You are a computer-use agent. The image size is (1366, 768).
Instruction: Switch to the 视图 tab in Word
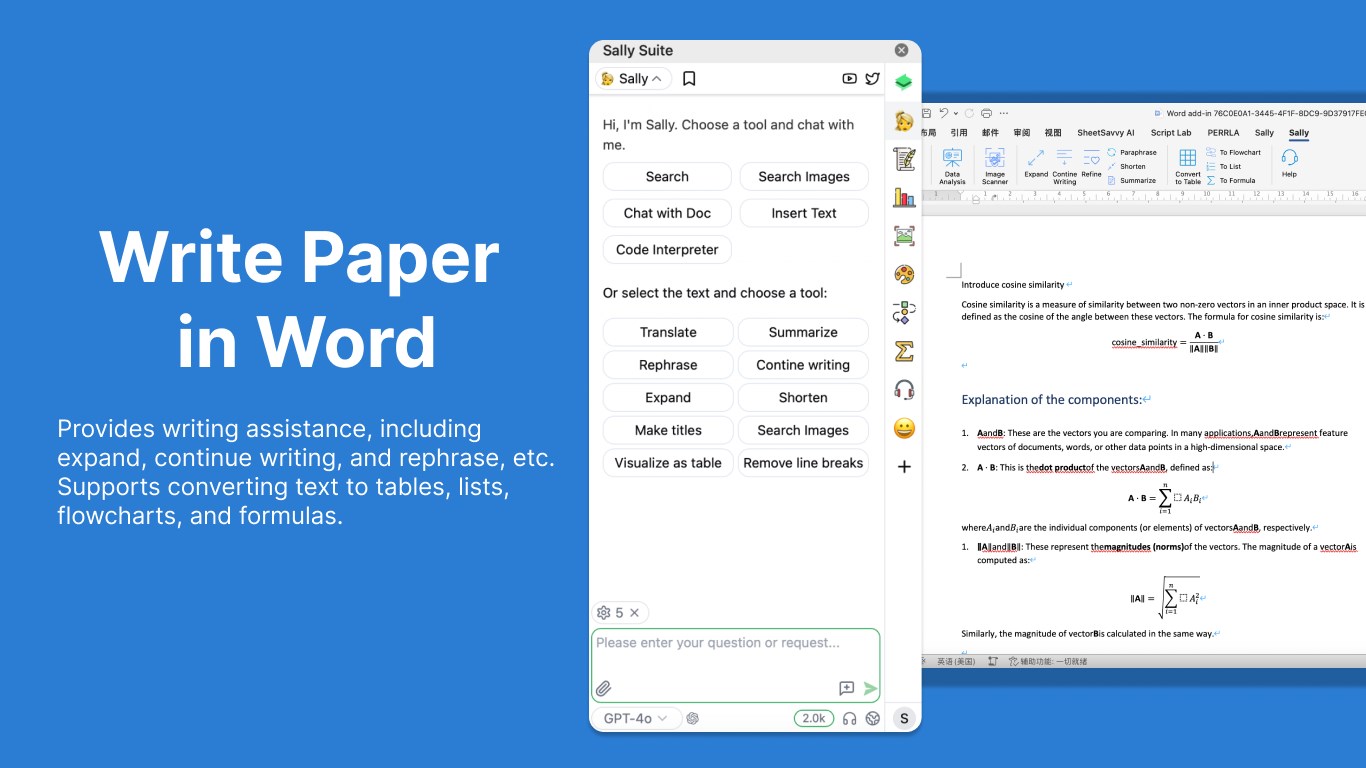1053,133
